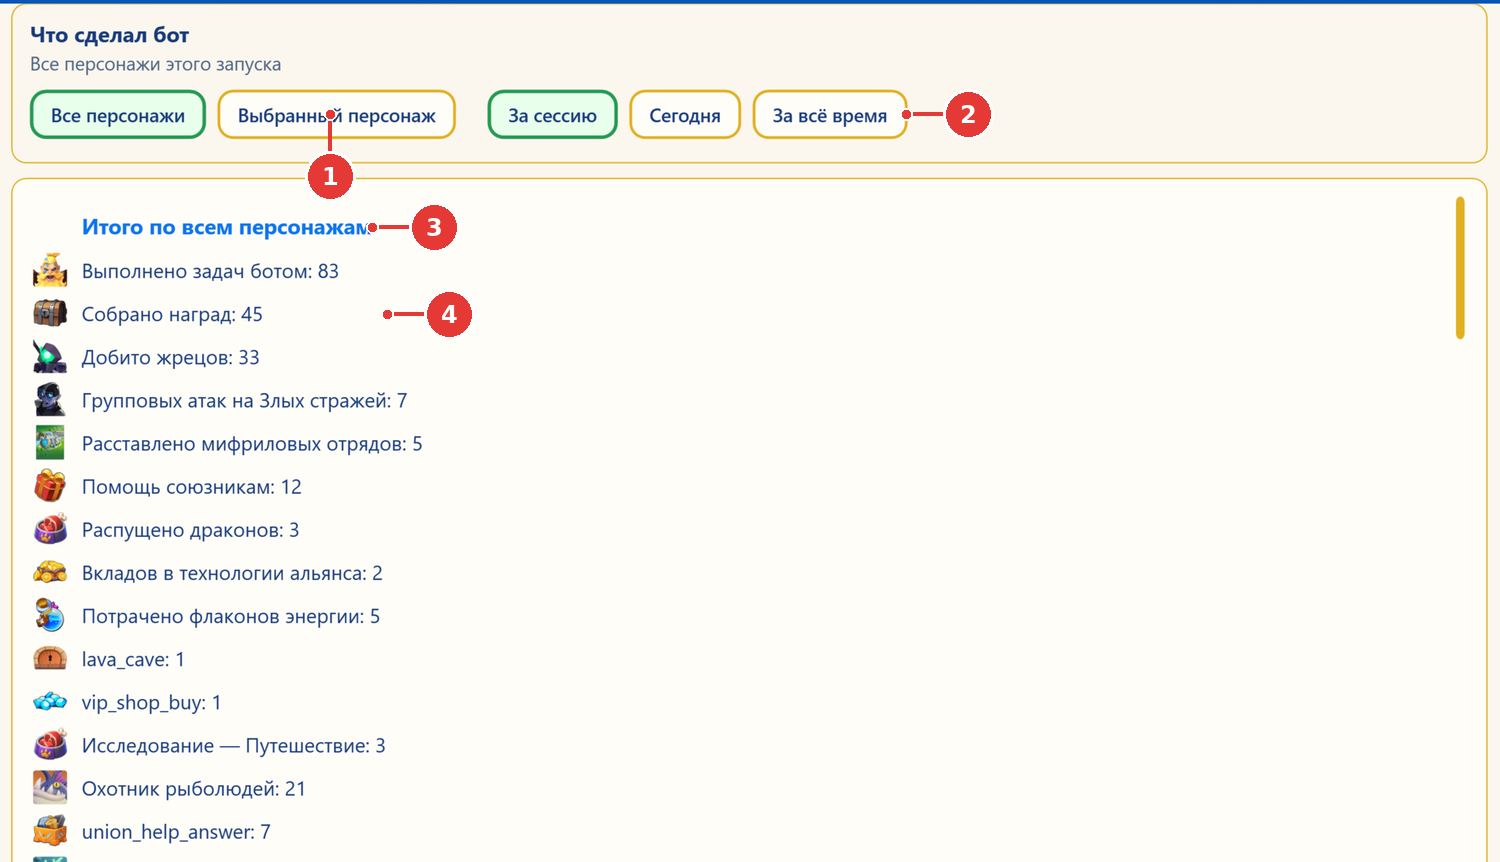
Task: Click the guardian icon for "Групповых атак"
Action: click(50, 400)
